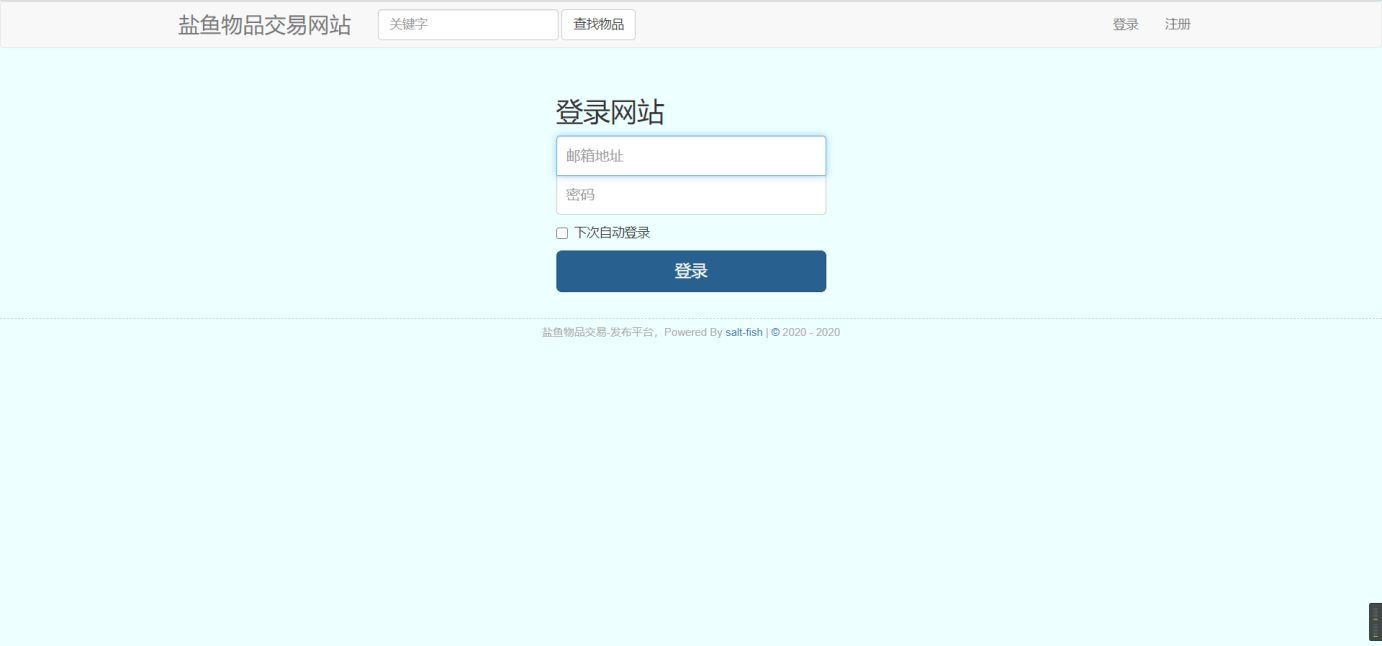Click the 登录网站 heading text
This screenshot has height=646, width=1382.
point(610,113)
